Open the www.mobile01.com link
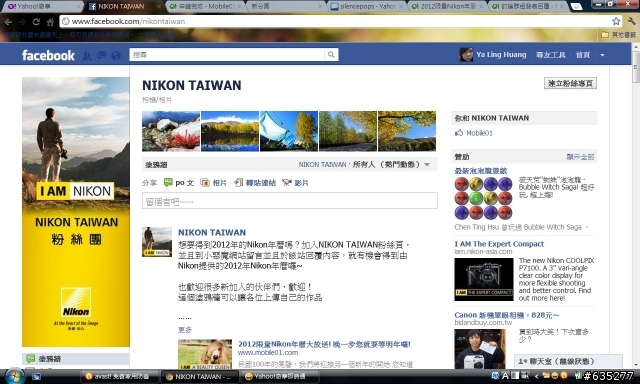 268,353
